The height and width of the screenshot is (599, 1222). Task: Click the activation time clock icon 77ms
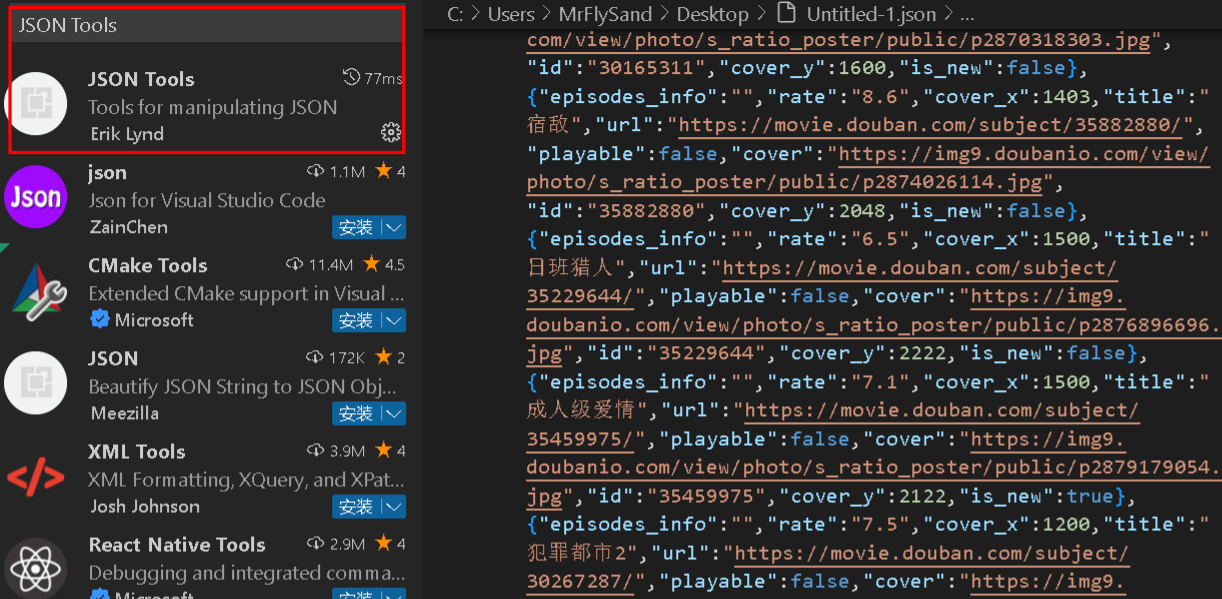click(351, 78)
